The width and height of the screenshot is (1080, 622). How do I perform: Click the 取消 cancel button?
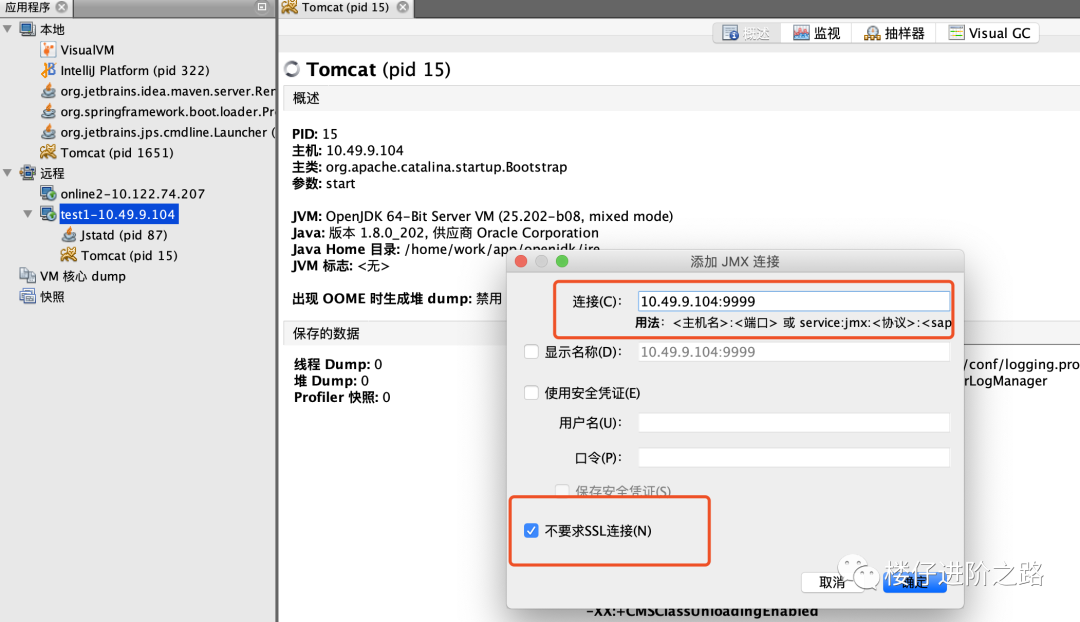[832, 582]
